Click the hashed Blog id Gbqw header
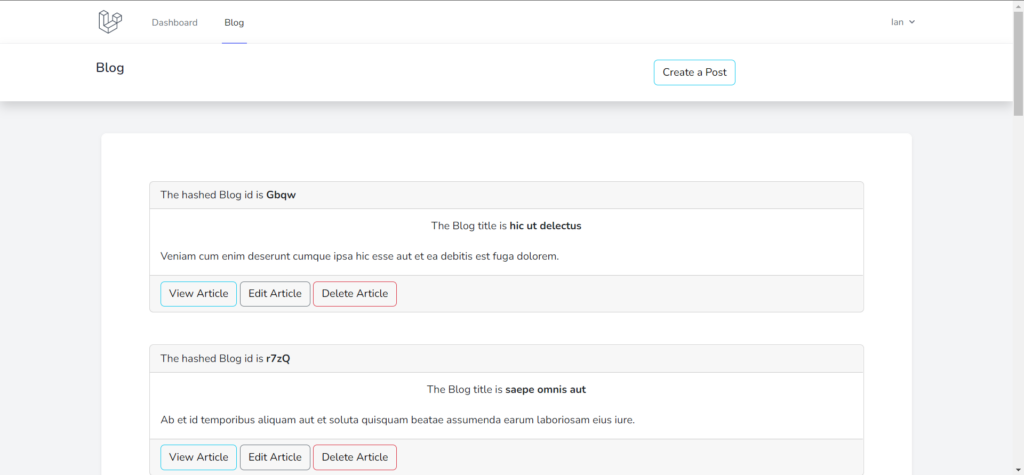This screenshot has height=475, width=1024. (506, 195)
